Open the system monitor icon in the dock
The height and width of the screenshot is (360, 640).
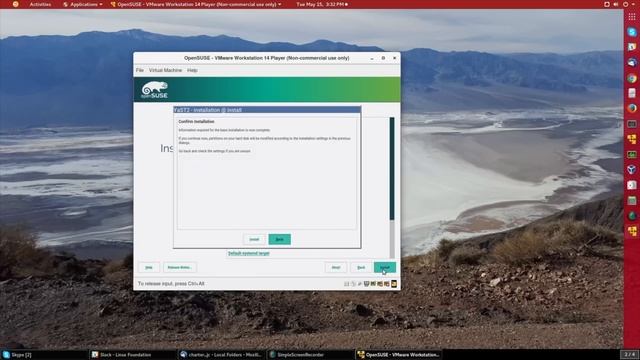(632, 154)
